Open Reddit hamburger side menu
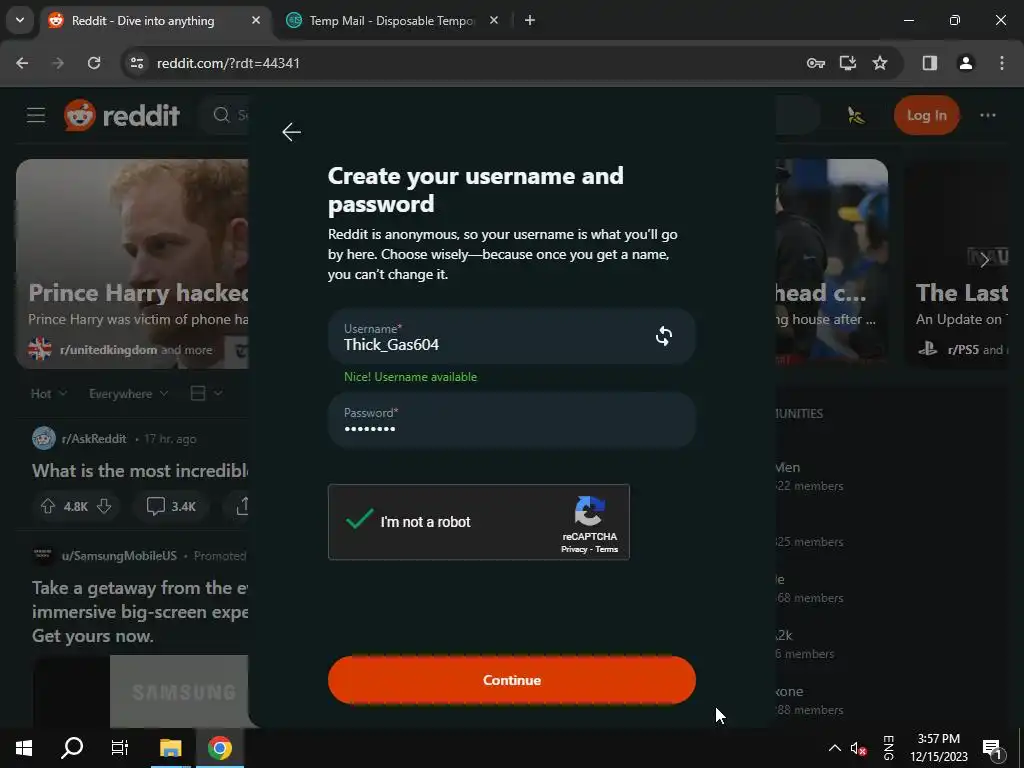 [x=36, y=115]
